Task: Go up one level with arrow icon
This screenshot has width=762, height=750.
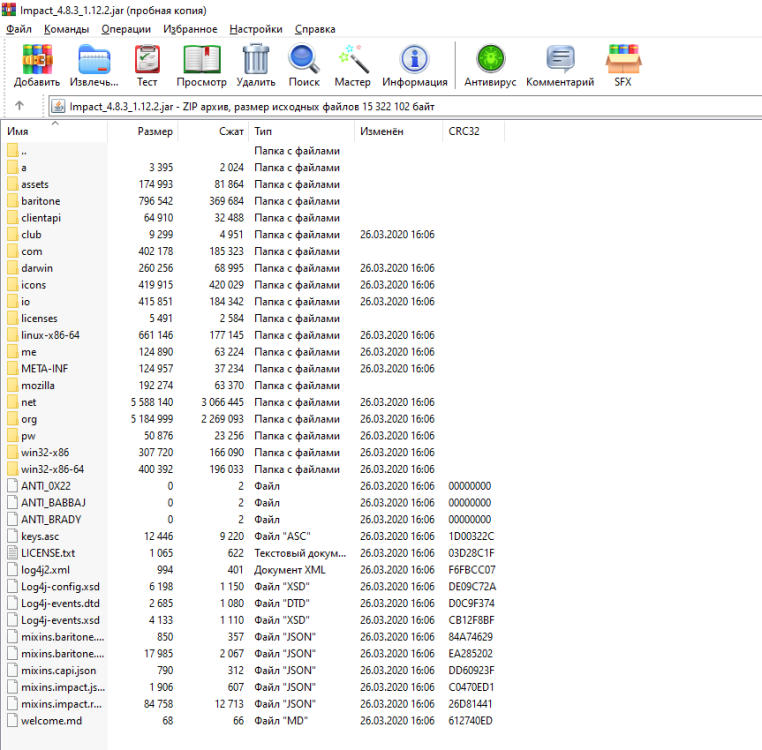Action: (x=19, y=105)
